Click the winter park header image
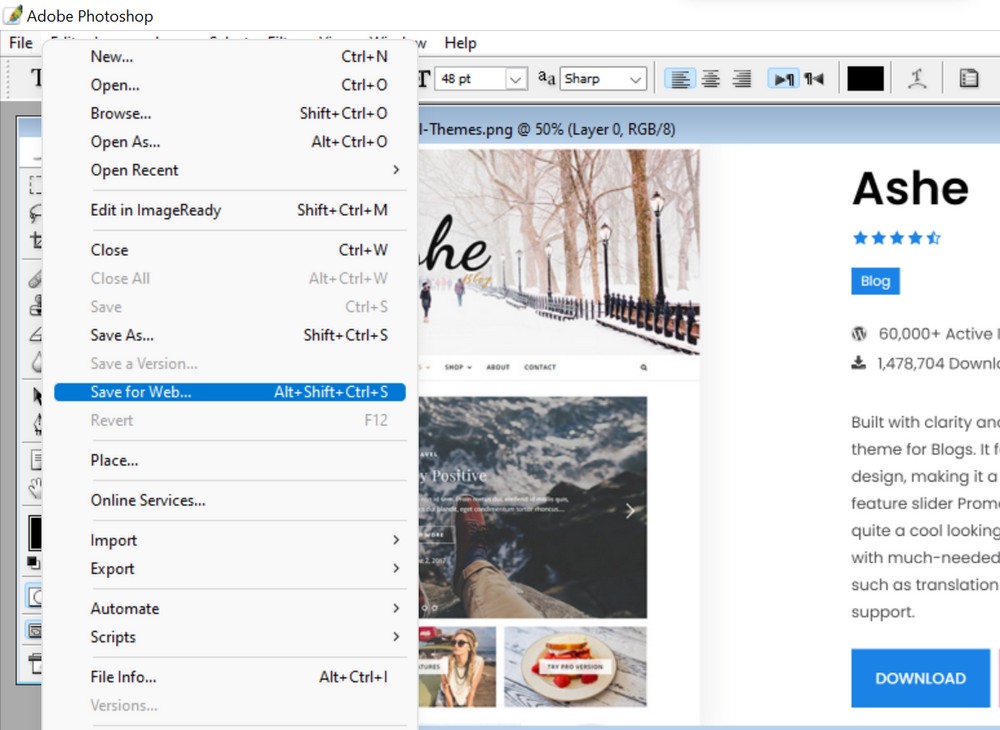This screenshot has height=730, width=1000. pos(559,252)
